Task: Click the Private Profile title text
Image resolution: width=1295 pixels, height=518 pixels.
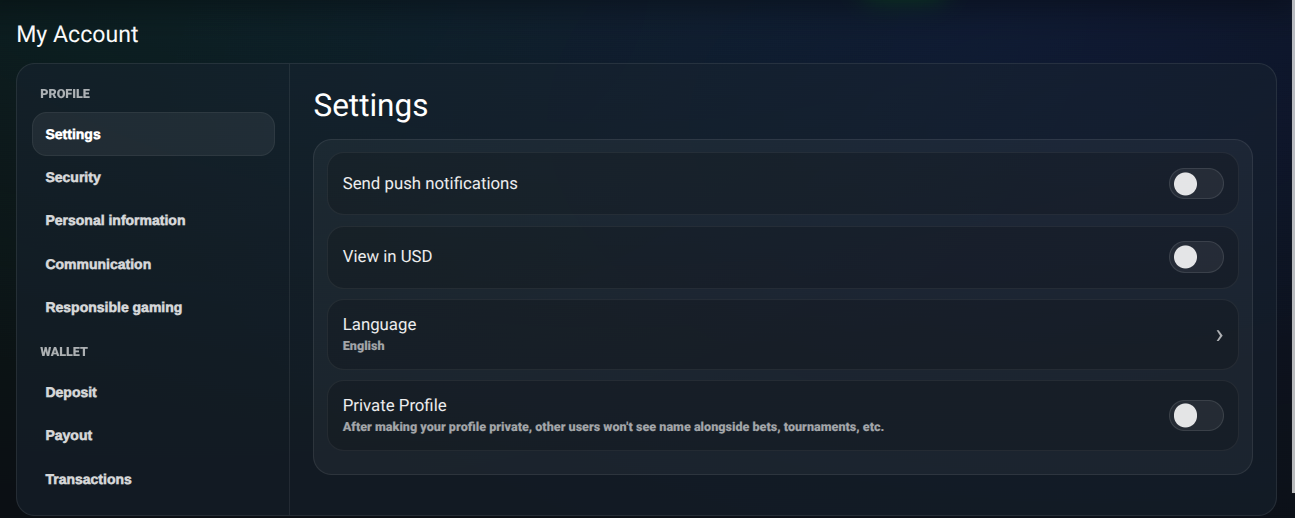Action: (x=394, y=405)
